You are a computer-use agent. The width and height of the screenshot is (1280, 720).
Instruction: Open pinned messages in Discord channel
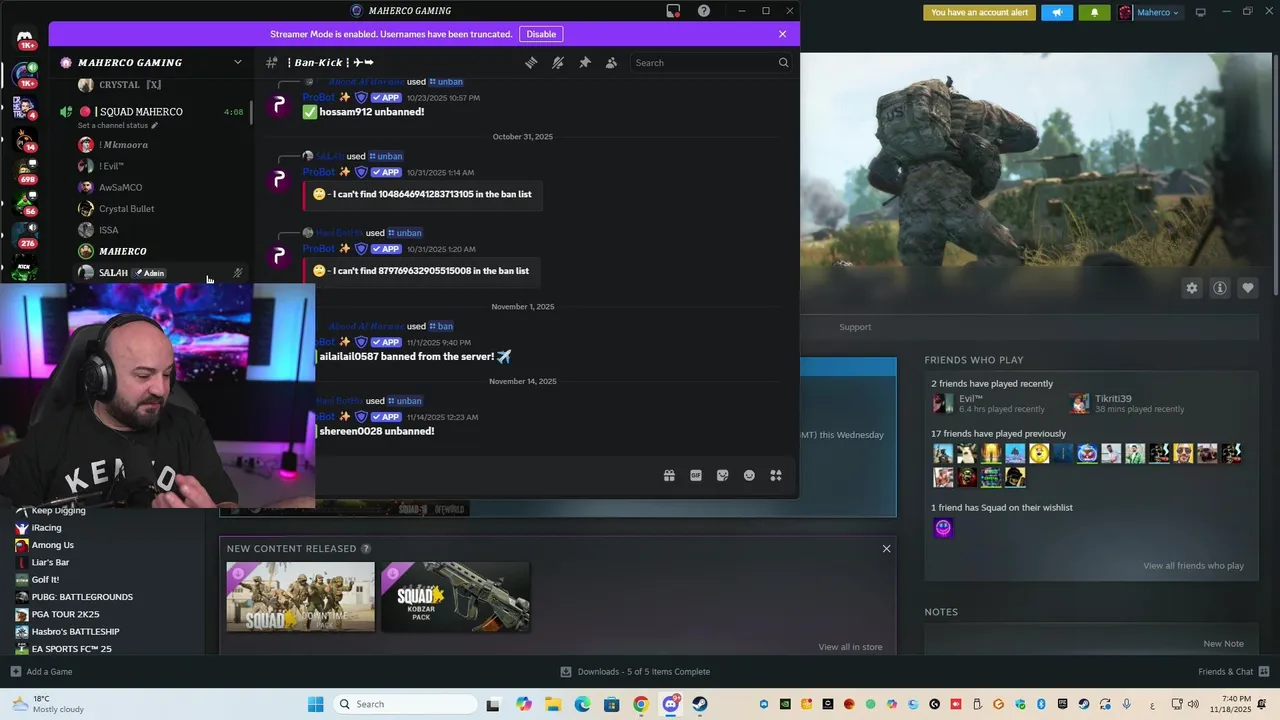pyautogui.click(x=585, y=62)
